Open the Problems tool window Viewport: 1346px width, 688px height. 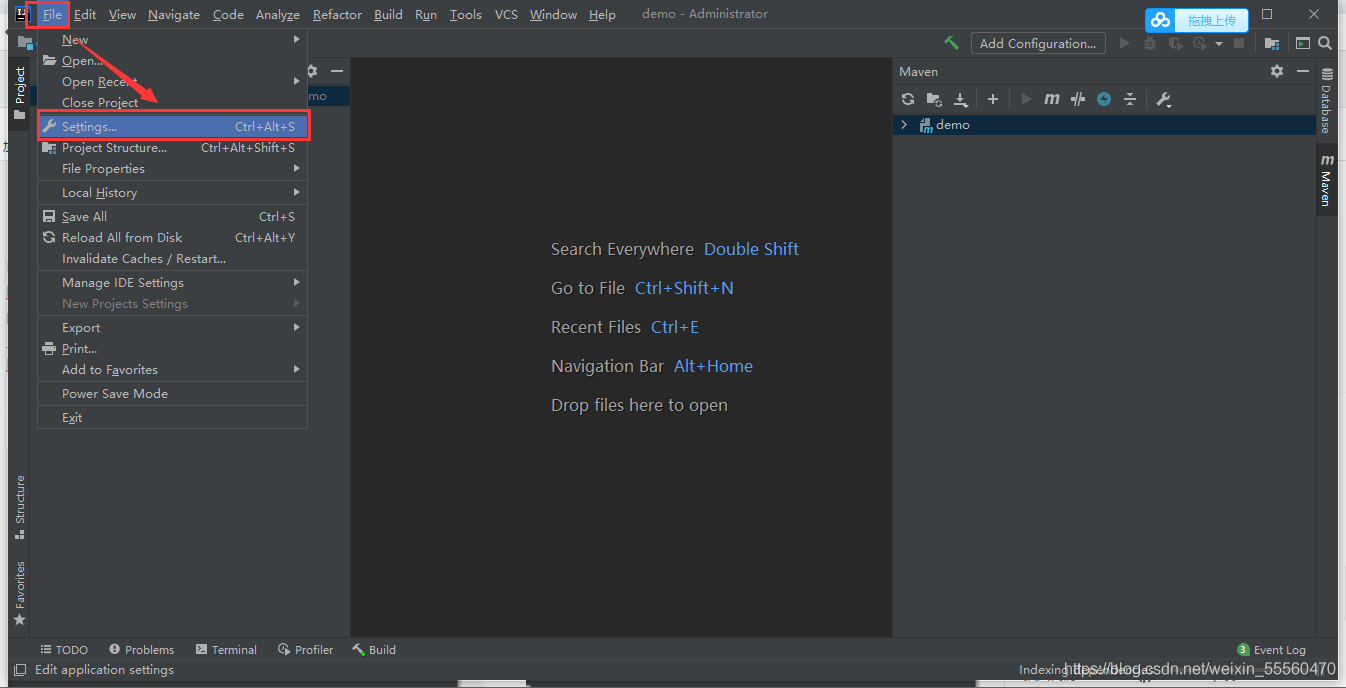141,650
